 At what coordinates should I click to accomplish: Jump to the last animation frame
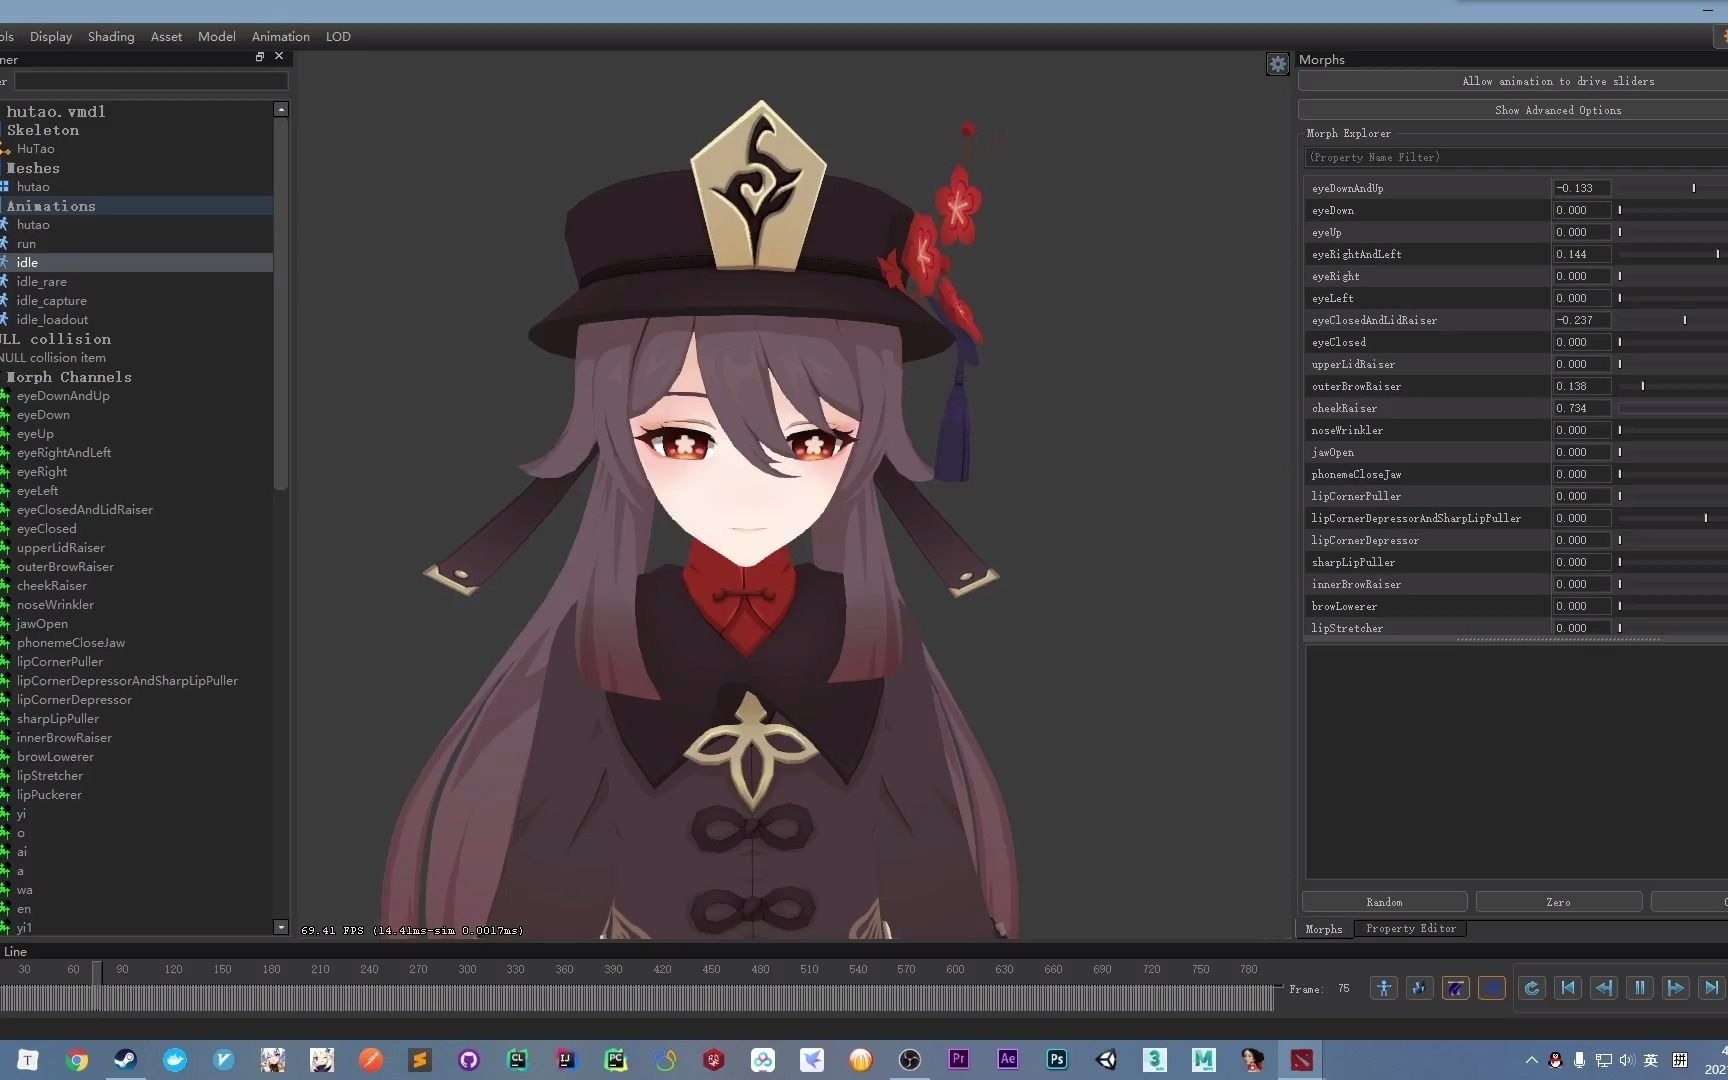pyautogui.click(x=1711, y=988)
